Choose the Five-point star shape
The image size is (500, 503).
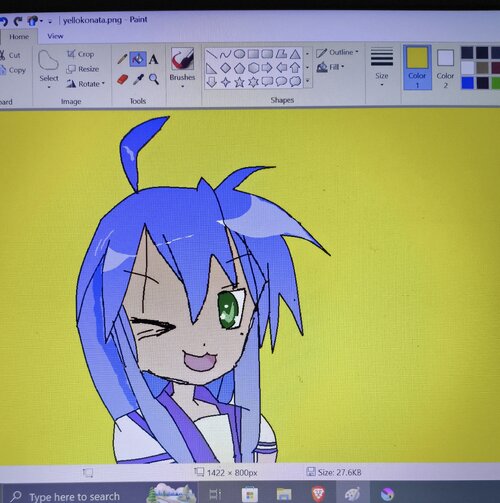click(240, 82)
